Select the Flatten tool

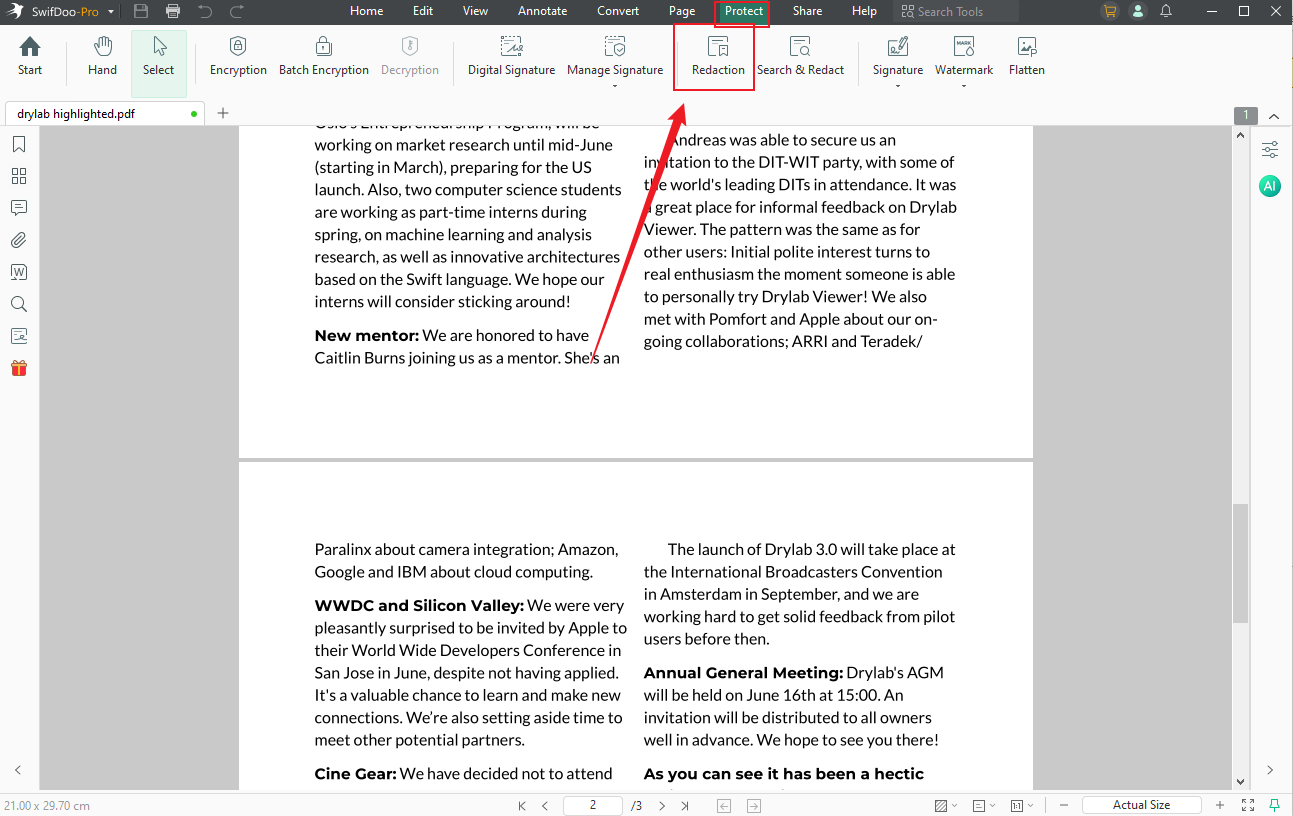point(1026,57)
